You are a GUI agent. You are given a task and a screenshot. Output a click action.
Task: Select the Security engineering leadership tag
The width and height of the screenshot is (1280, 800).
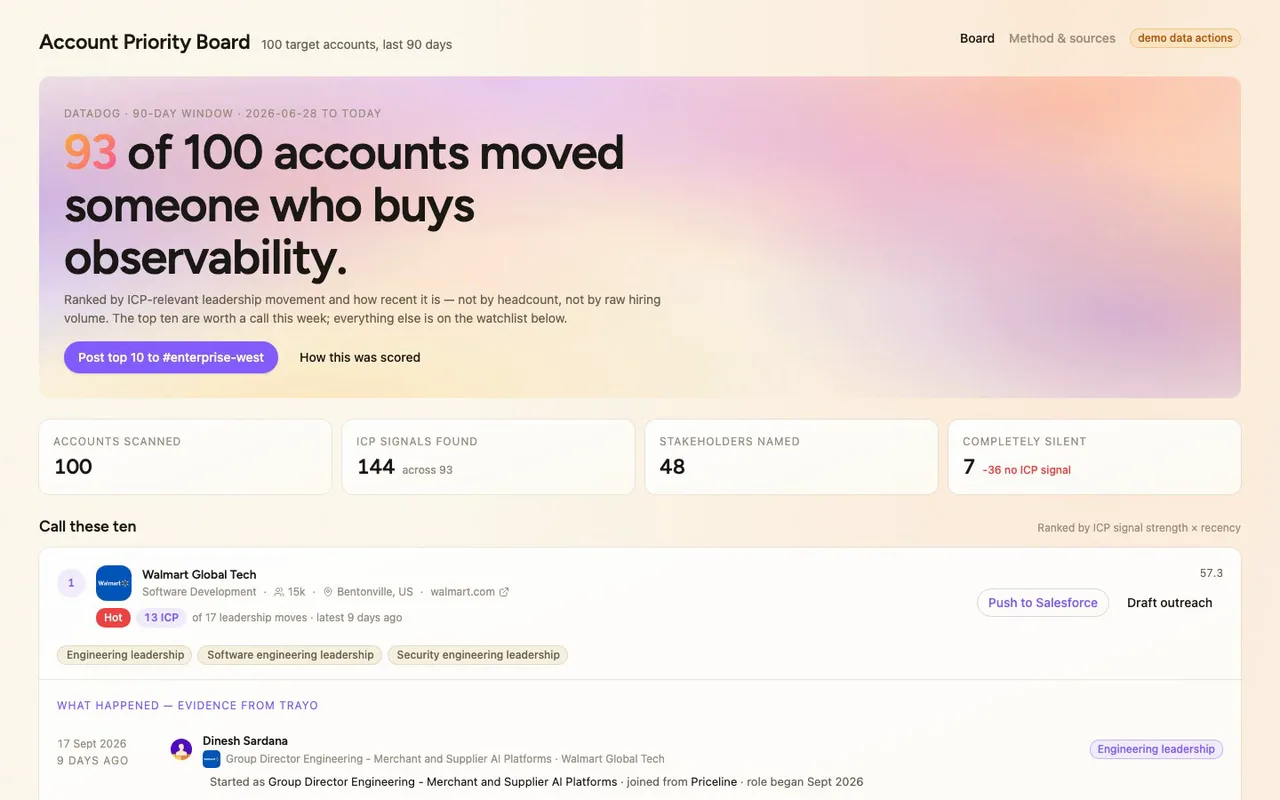(478, 655)
